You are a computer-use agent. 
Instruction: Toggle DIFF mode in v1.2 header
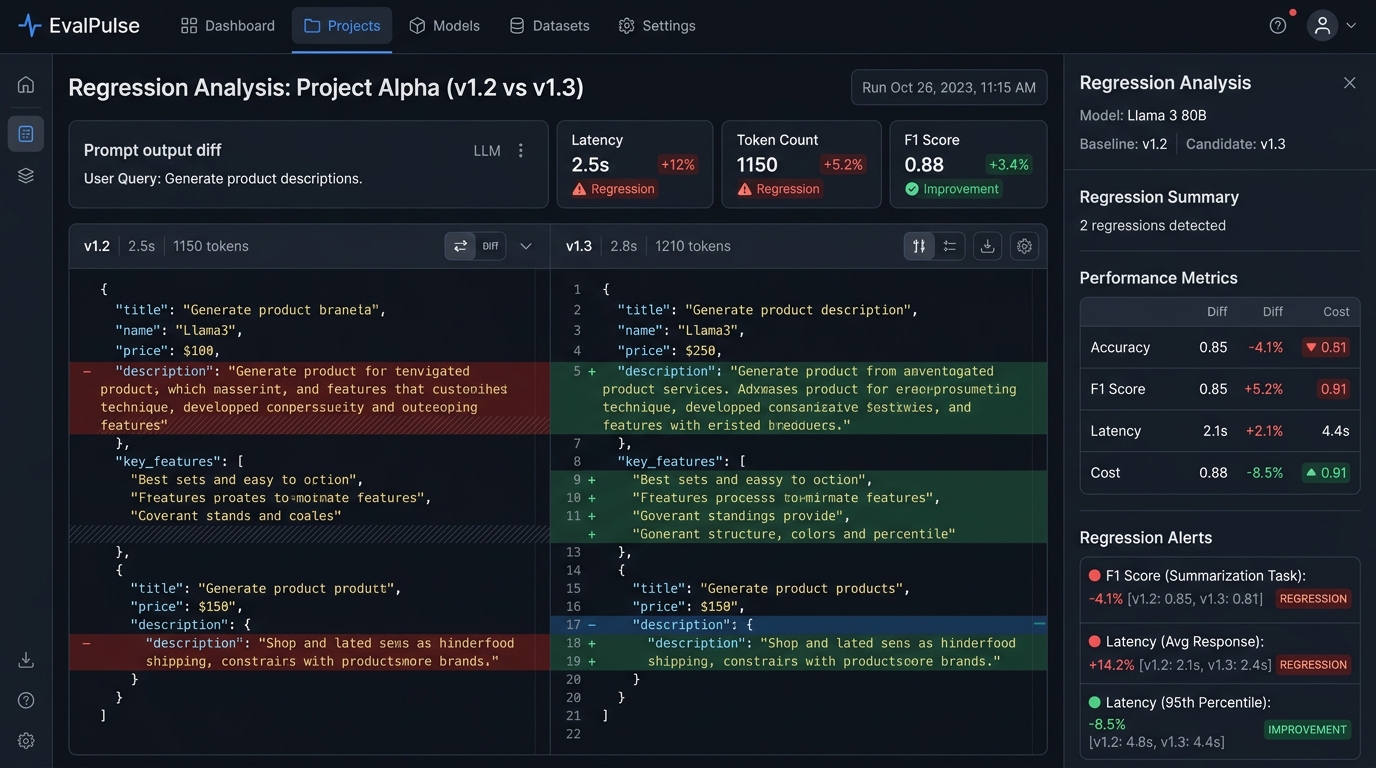491,246
